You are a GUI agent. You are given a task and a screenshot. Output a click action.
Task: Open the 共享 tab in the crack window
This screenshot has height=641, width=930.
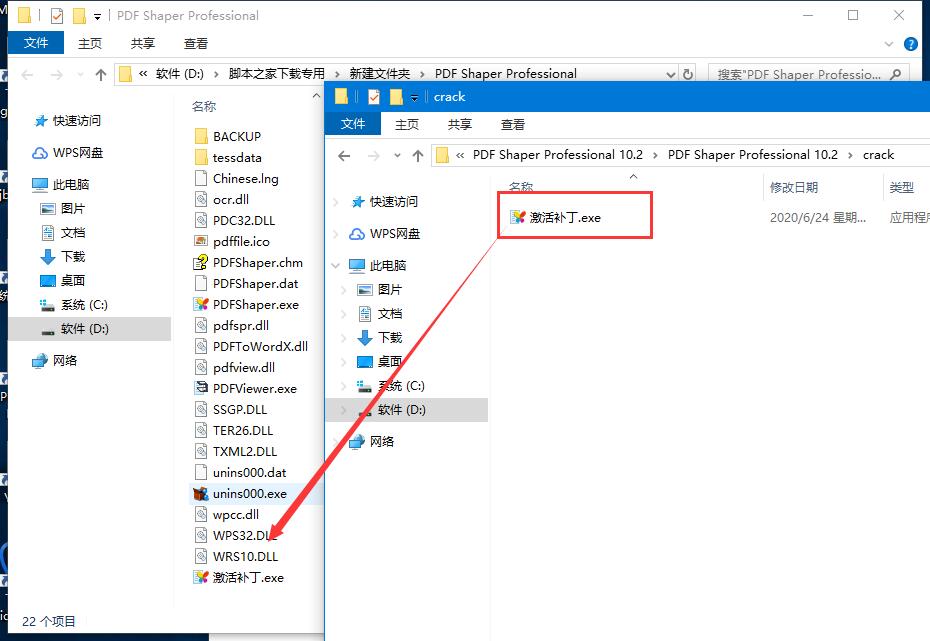460,125
